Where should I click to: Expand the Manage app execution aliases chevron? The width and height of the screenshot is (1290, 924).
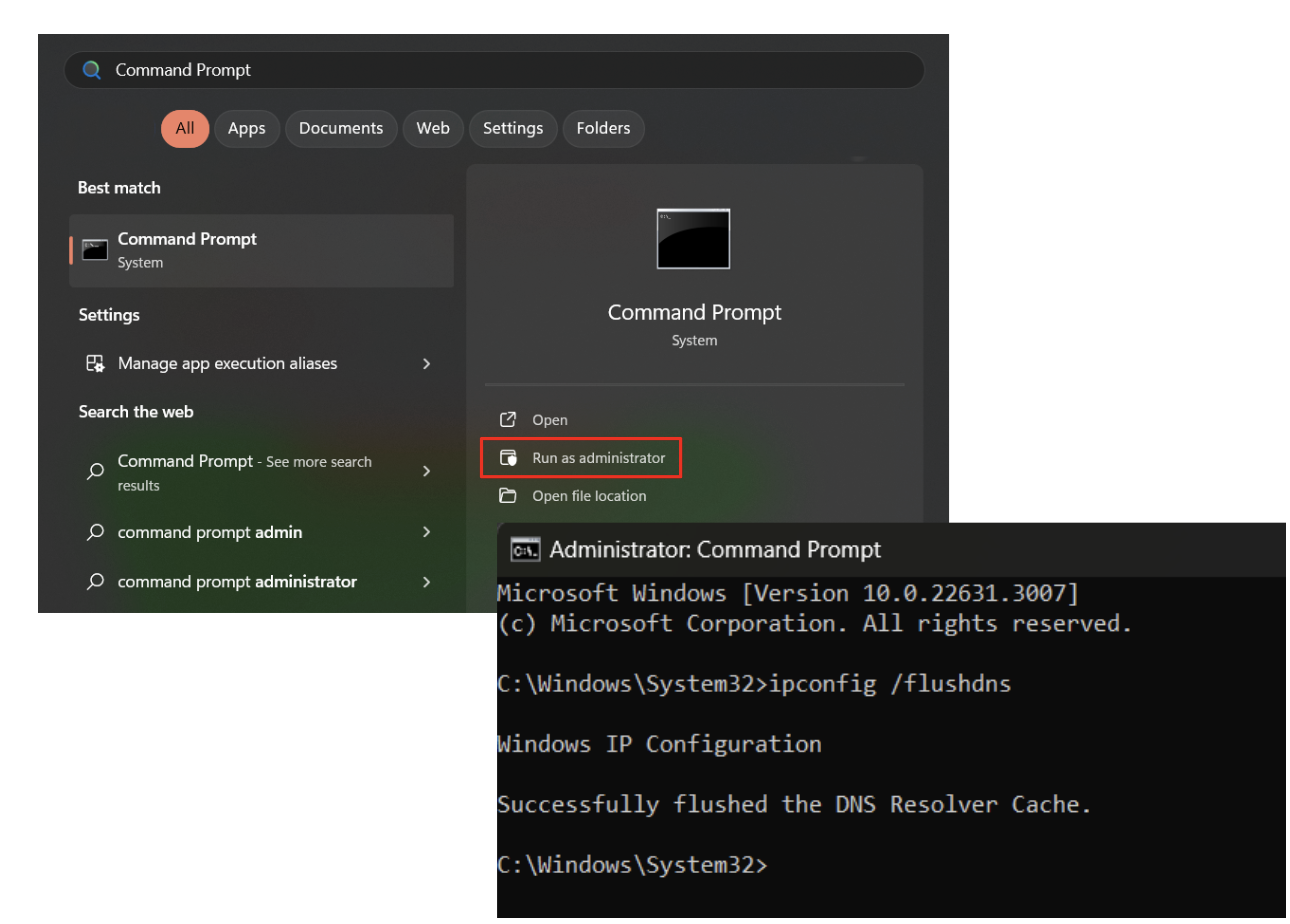coord(426,363)
